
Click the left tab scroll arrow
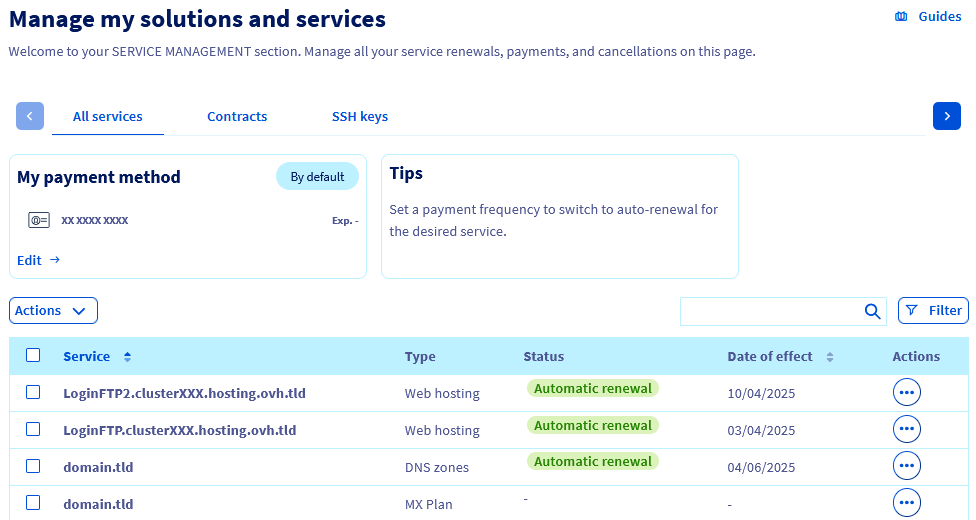tap(30, 116)
